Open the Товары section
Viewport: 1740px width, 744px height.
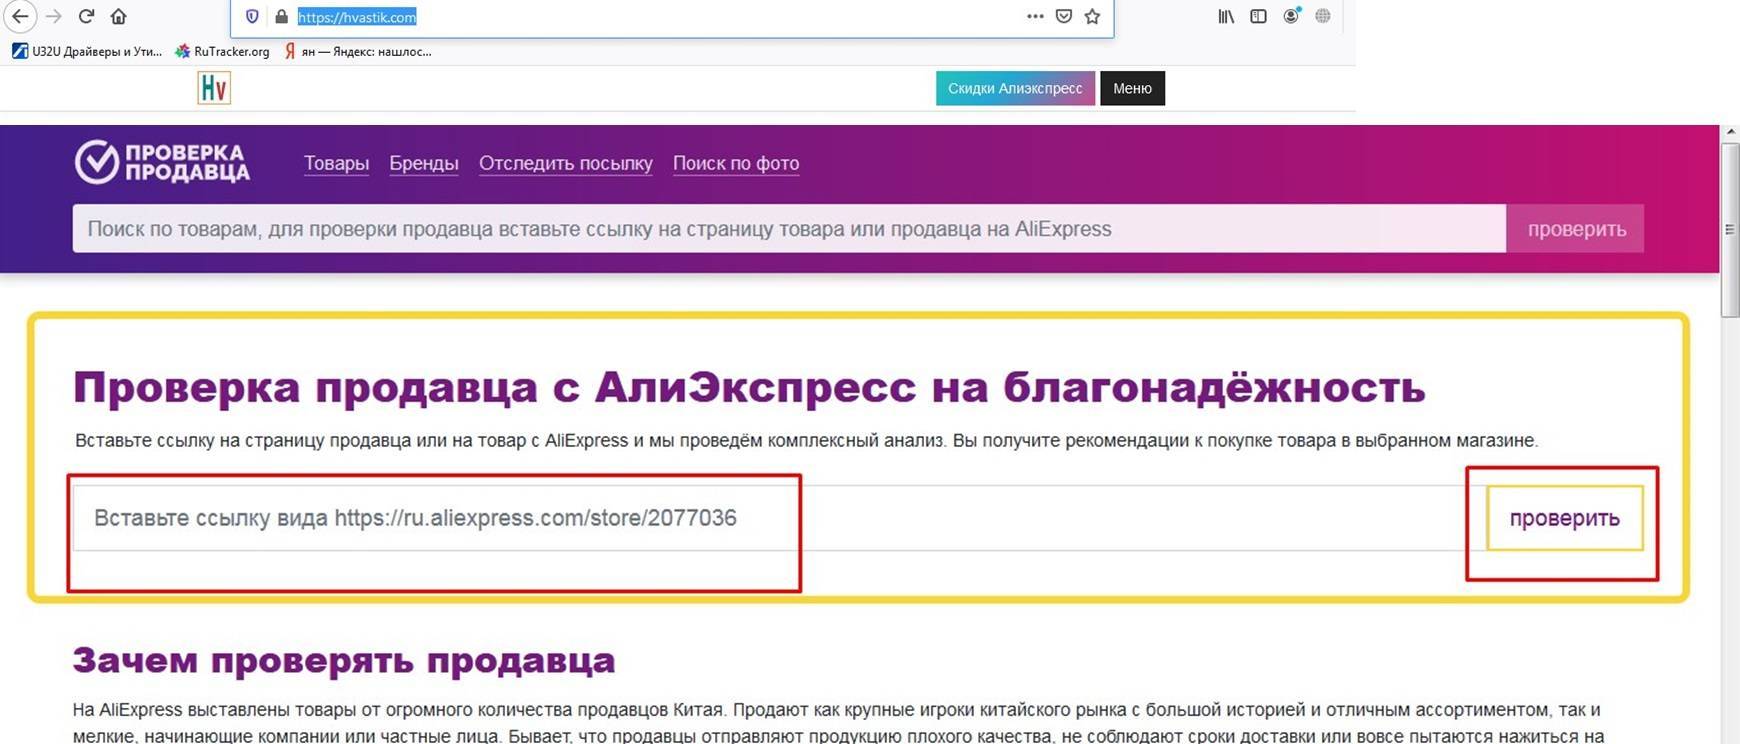(x=336, y=163)
